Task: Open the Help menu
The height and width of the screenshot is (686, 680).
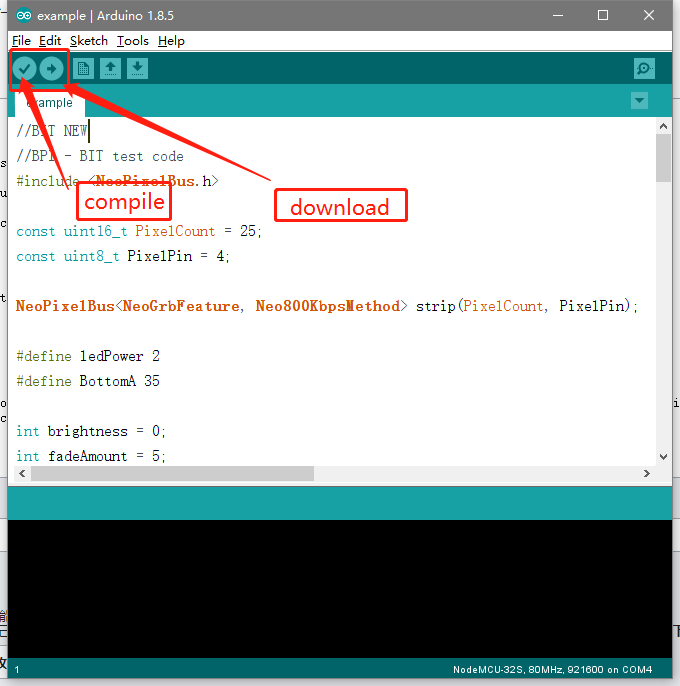Action: (171, 41)
